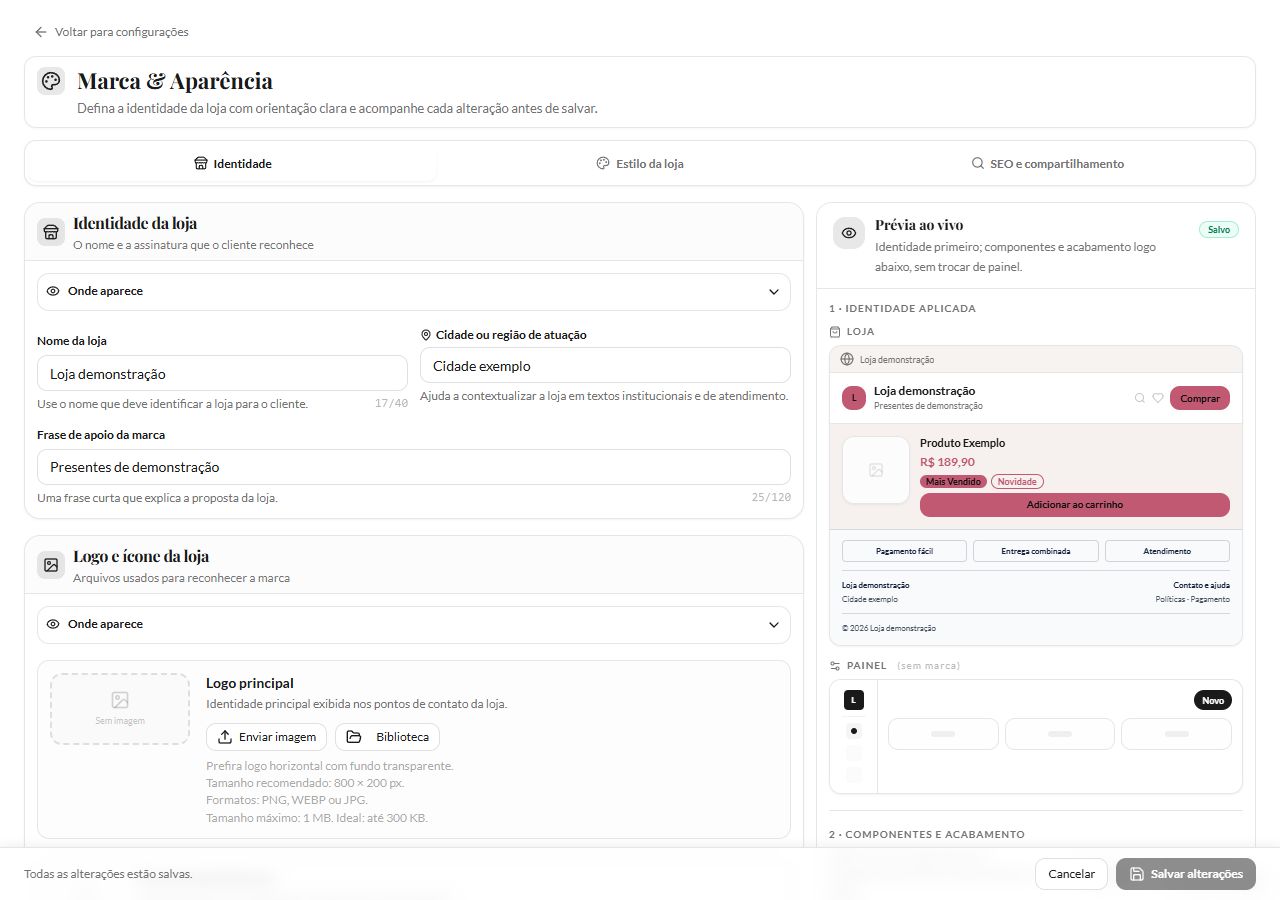Image resolution: width=1280 pixels, height=900 pixels.
Task: Click the black L logo in the Painel preview
Action: (x=853, y=700)
